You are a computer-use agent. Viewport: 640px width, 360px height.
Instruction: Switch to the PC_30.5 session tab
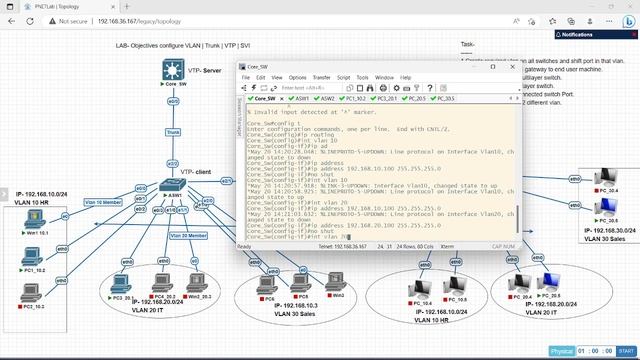click(x=443, y=98)
